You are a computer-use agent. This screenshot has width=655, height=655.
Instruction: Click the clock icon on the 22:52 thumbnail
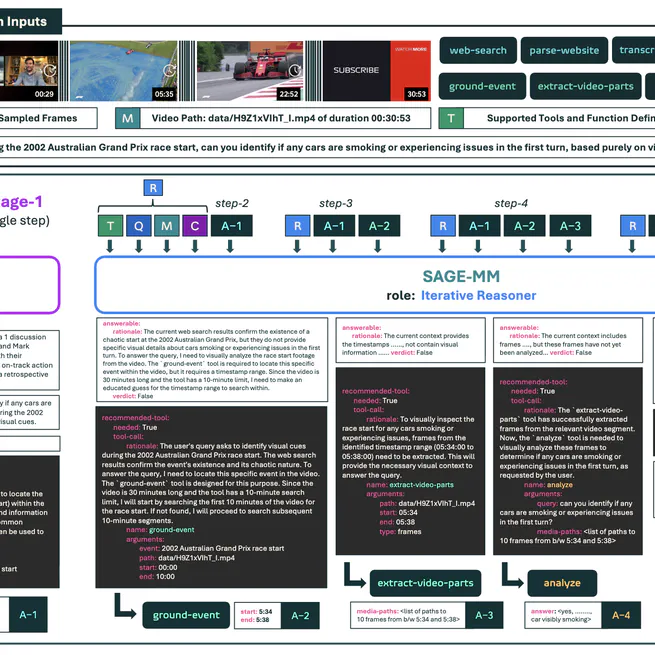pos(295,70)
